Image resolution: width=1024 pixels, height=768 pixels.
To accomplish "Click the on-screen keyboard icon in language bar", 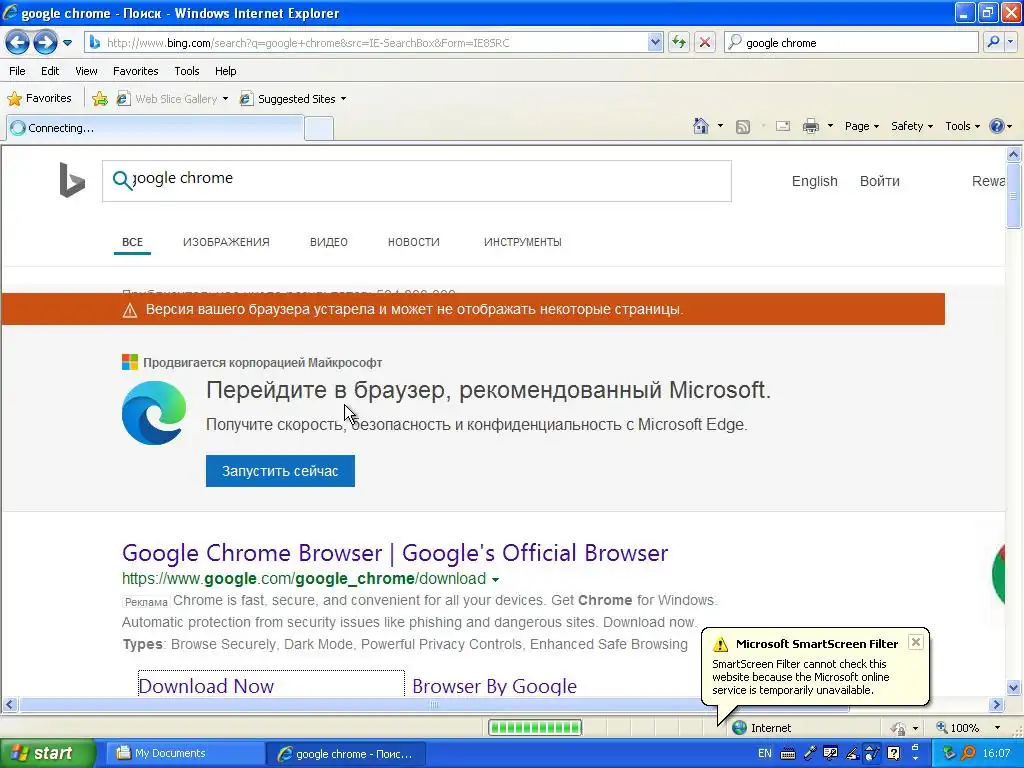I will (x=788, y=754).
